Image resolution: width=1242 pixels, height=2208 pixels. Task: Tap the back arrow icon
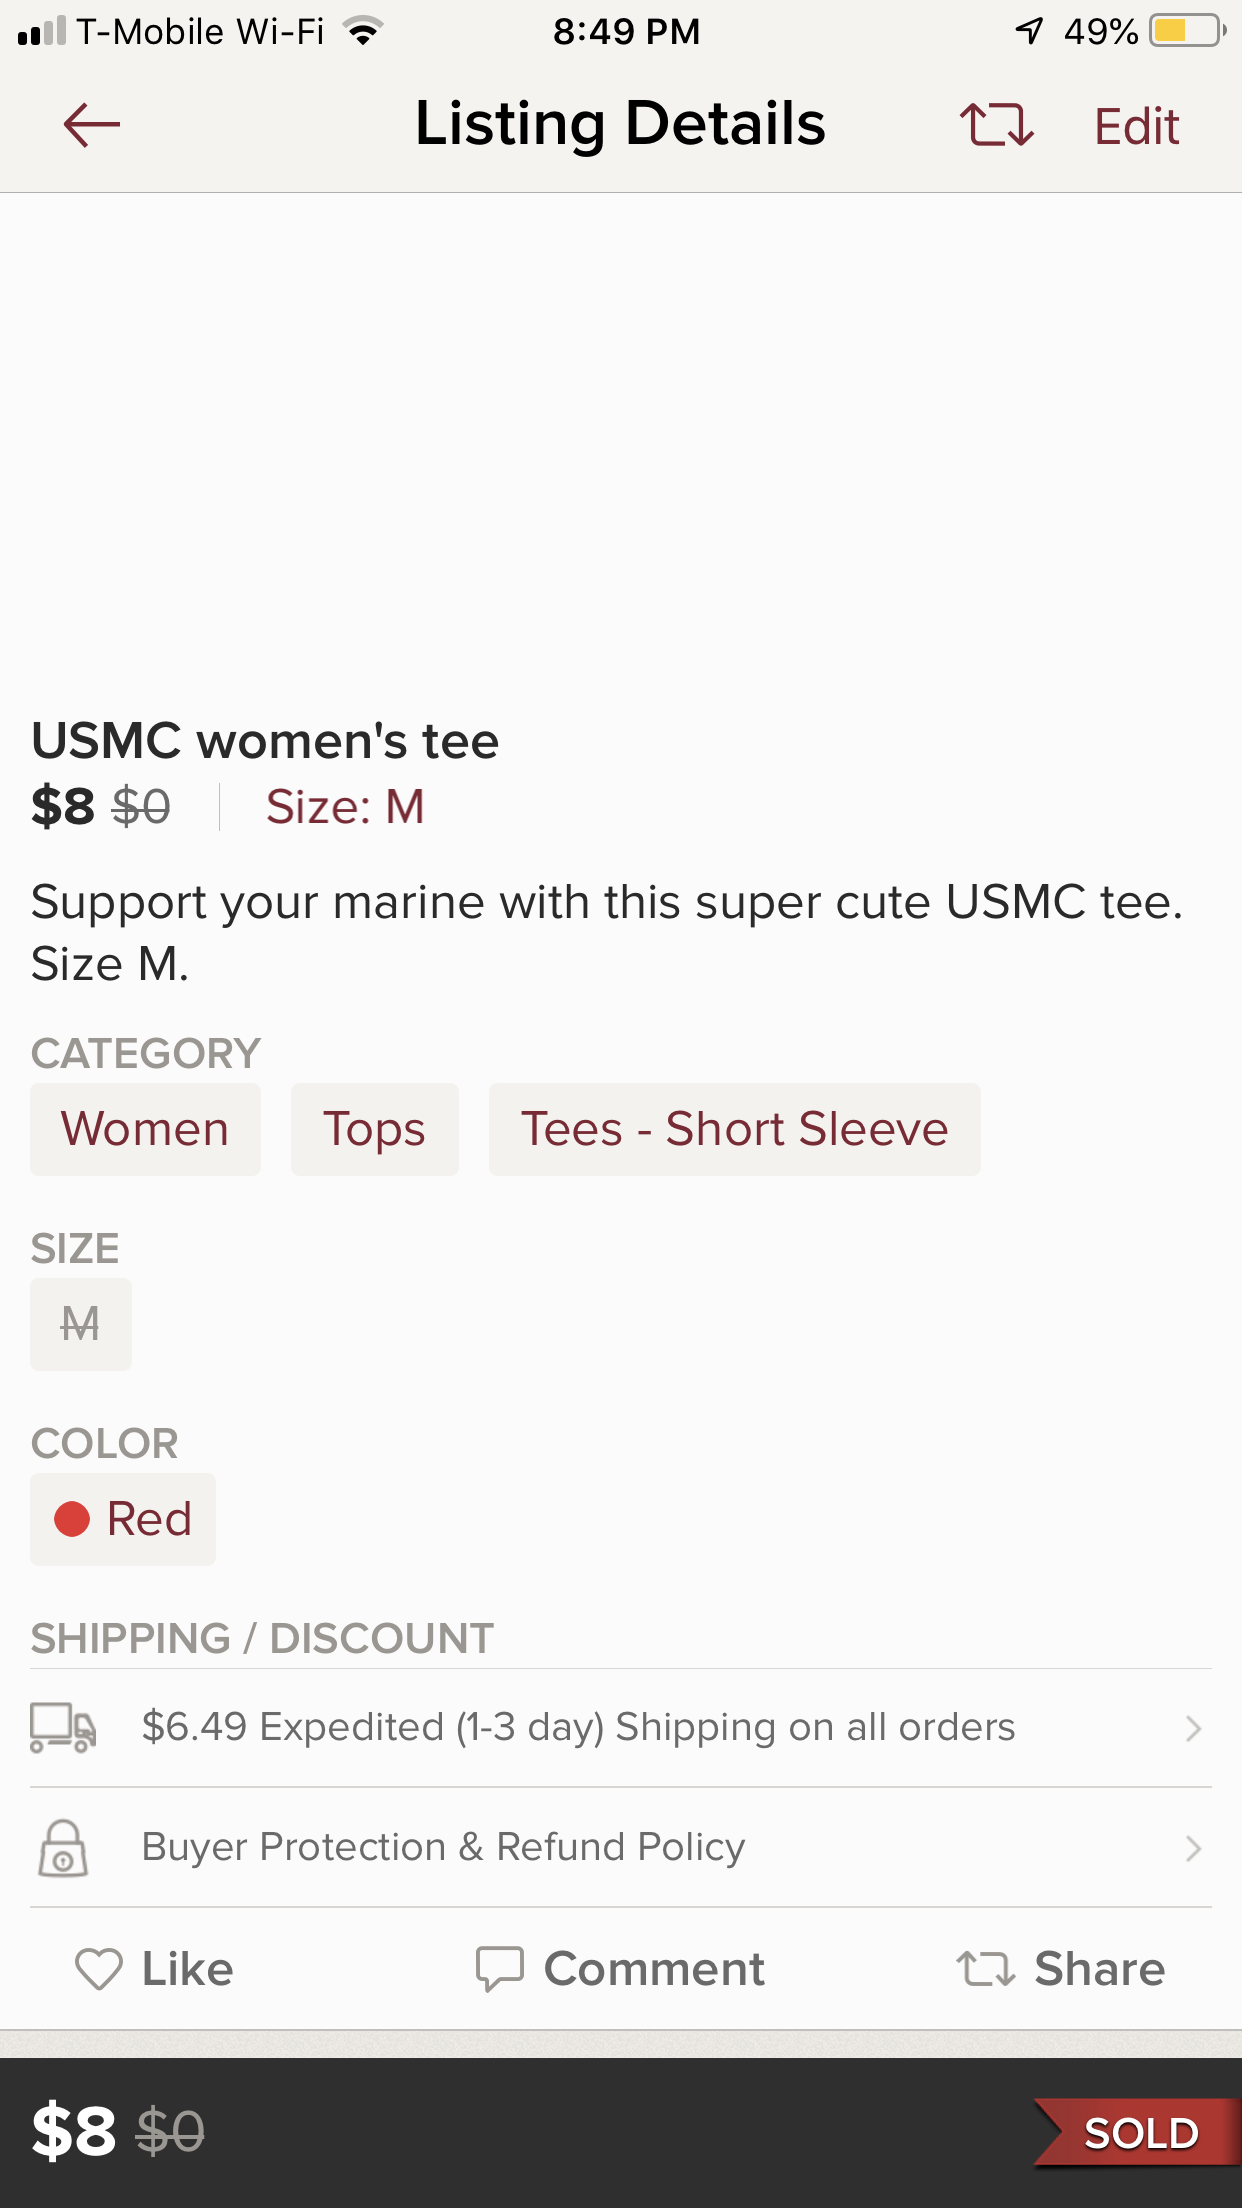(x=91, y=126)
